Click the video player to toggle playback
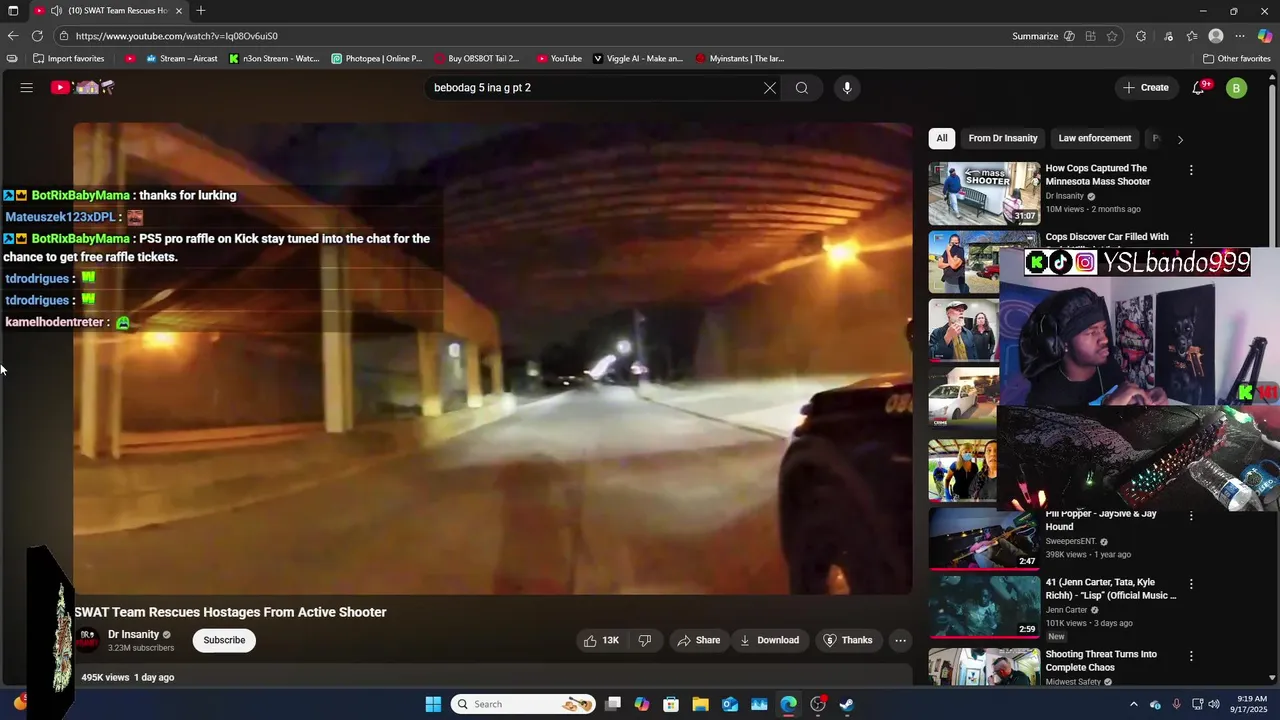Screen dimensions: 1280x720 click(x=492, y=358)
